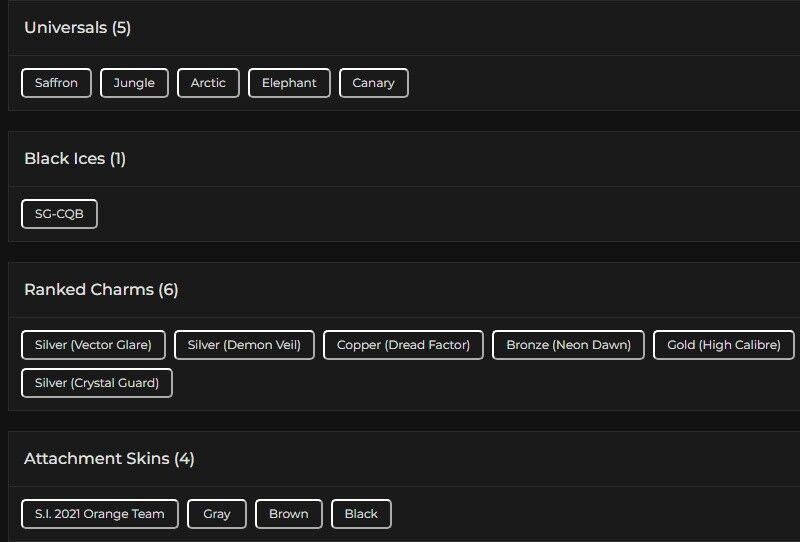Select the Gray attachment skin
800x542 pixels.
pyautogui.click(x=217, y=514)
